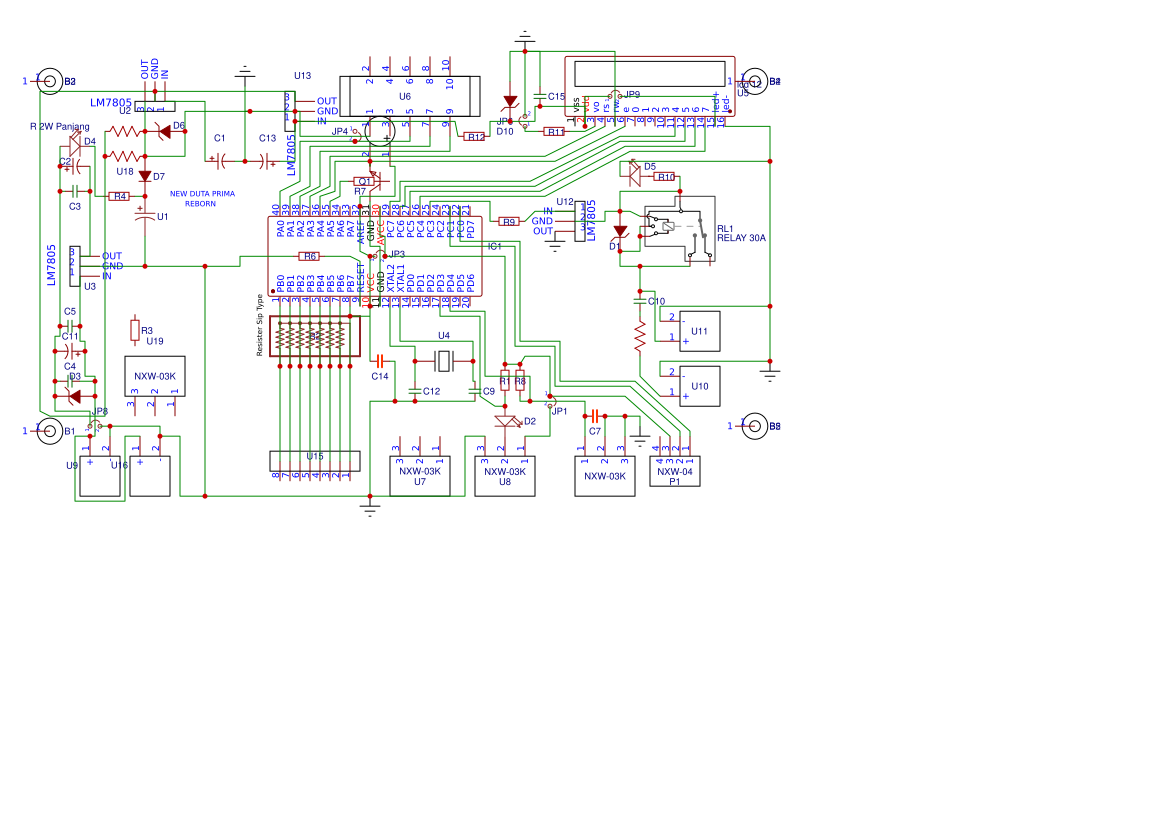Click the AREF pin label on IC1
1169x826 pixels.
click(x=361, y=232)
